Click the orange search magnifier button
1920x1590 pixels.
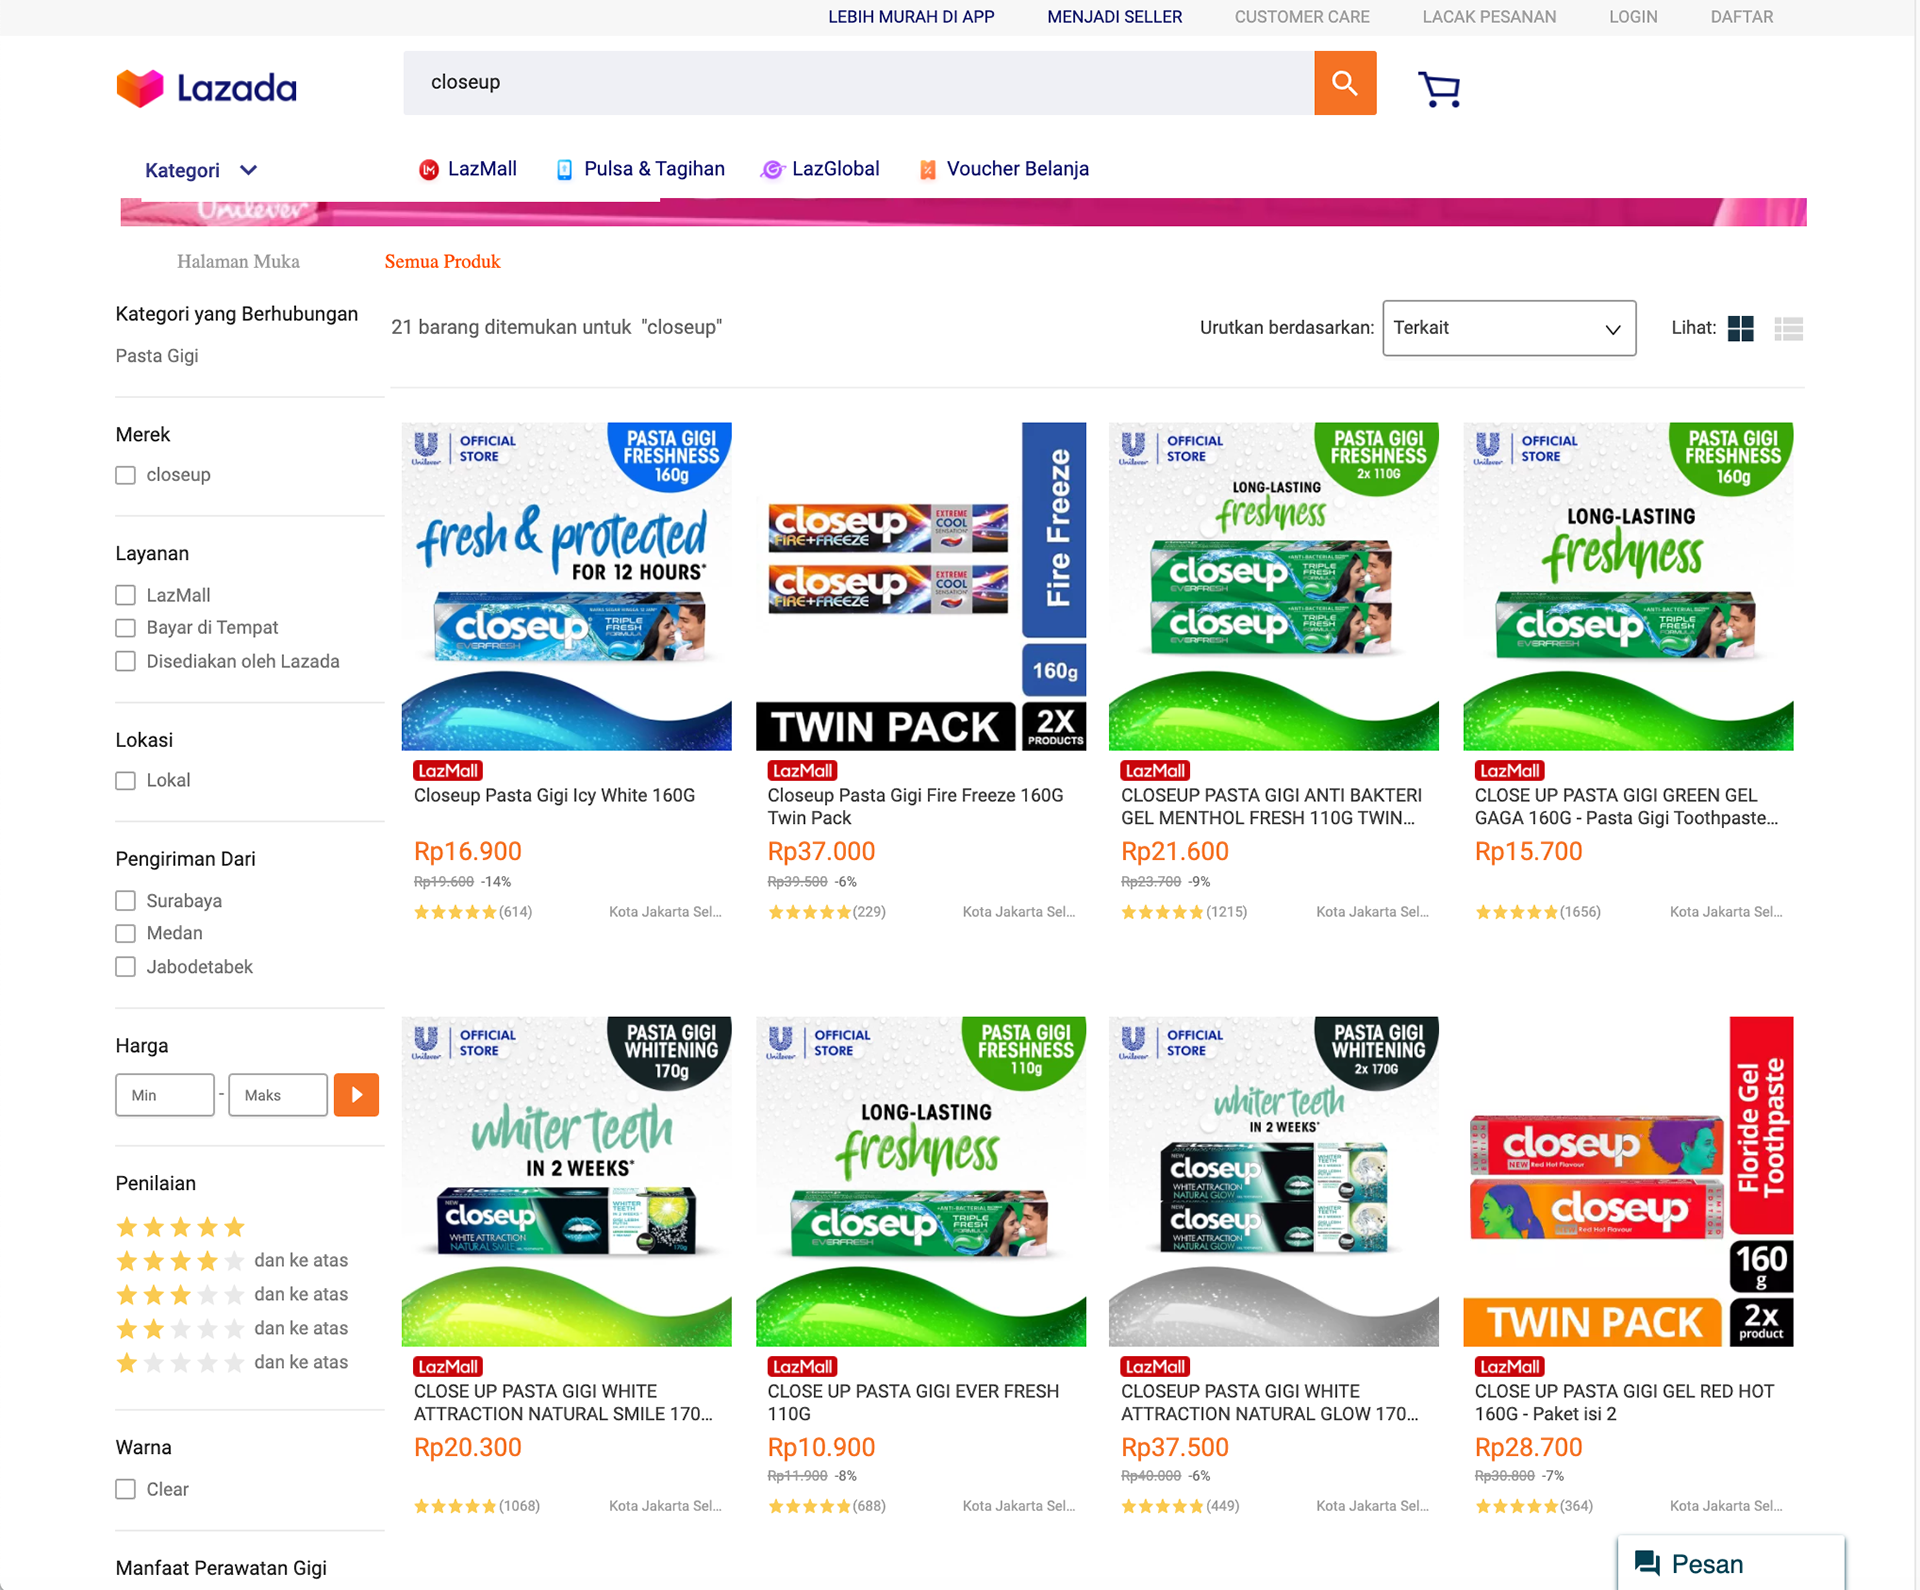pos(1345,83)
